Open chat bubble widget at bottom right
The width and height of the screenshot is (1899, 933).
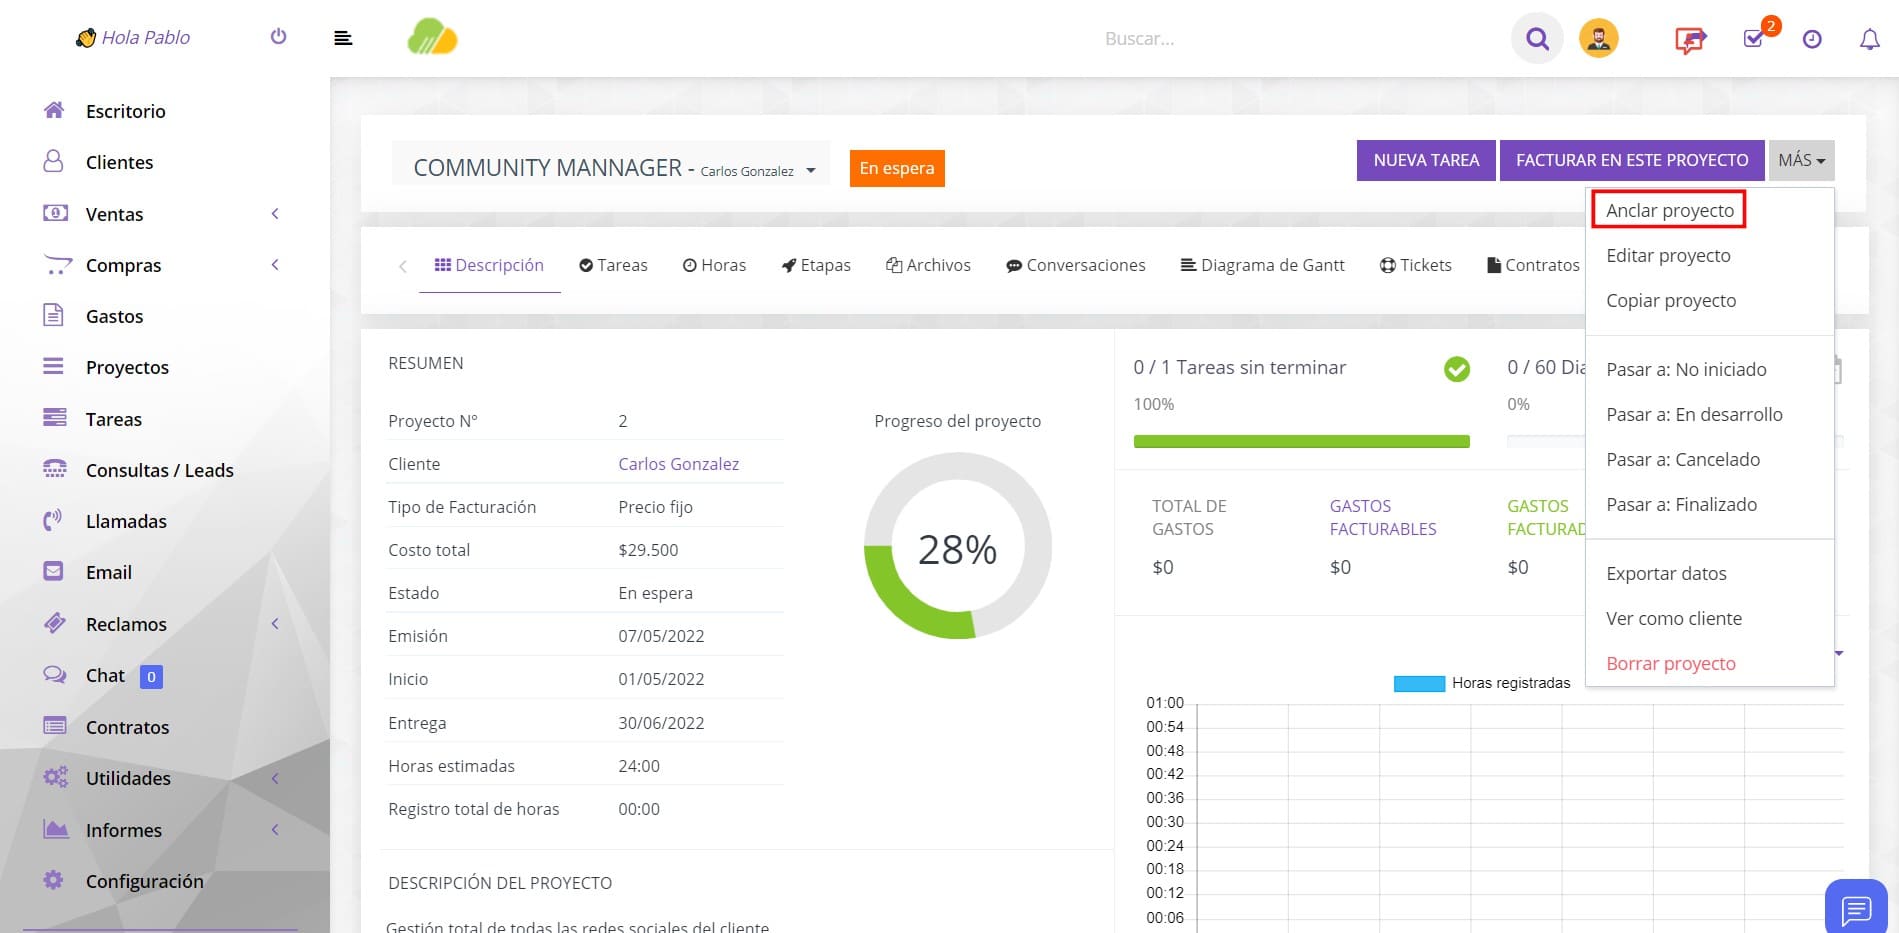1856,908
